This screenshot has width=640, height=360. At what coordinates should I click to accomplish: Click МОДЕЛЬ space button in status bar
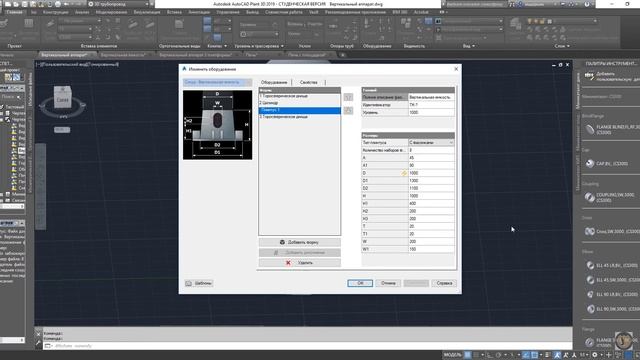pos(453,355)
